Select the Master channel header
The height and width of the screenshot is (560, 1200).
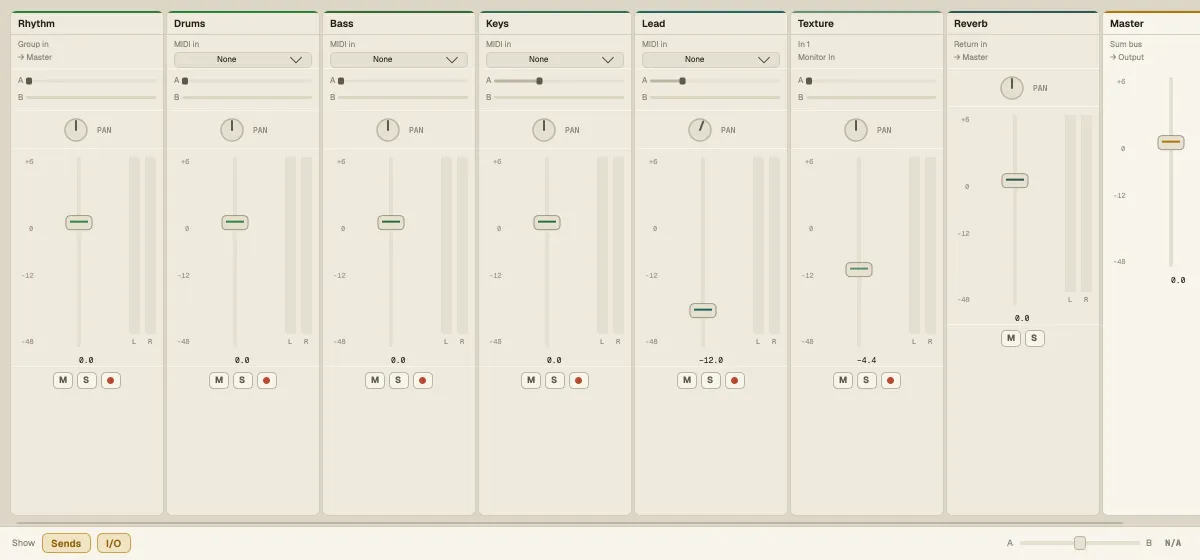pyautogui.click(x=1151, y=23)
